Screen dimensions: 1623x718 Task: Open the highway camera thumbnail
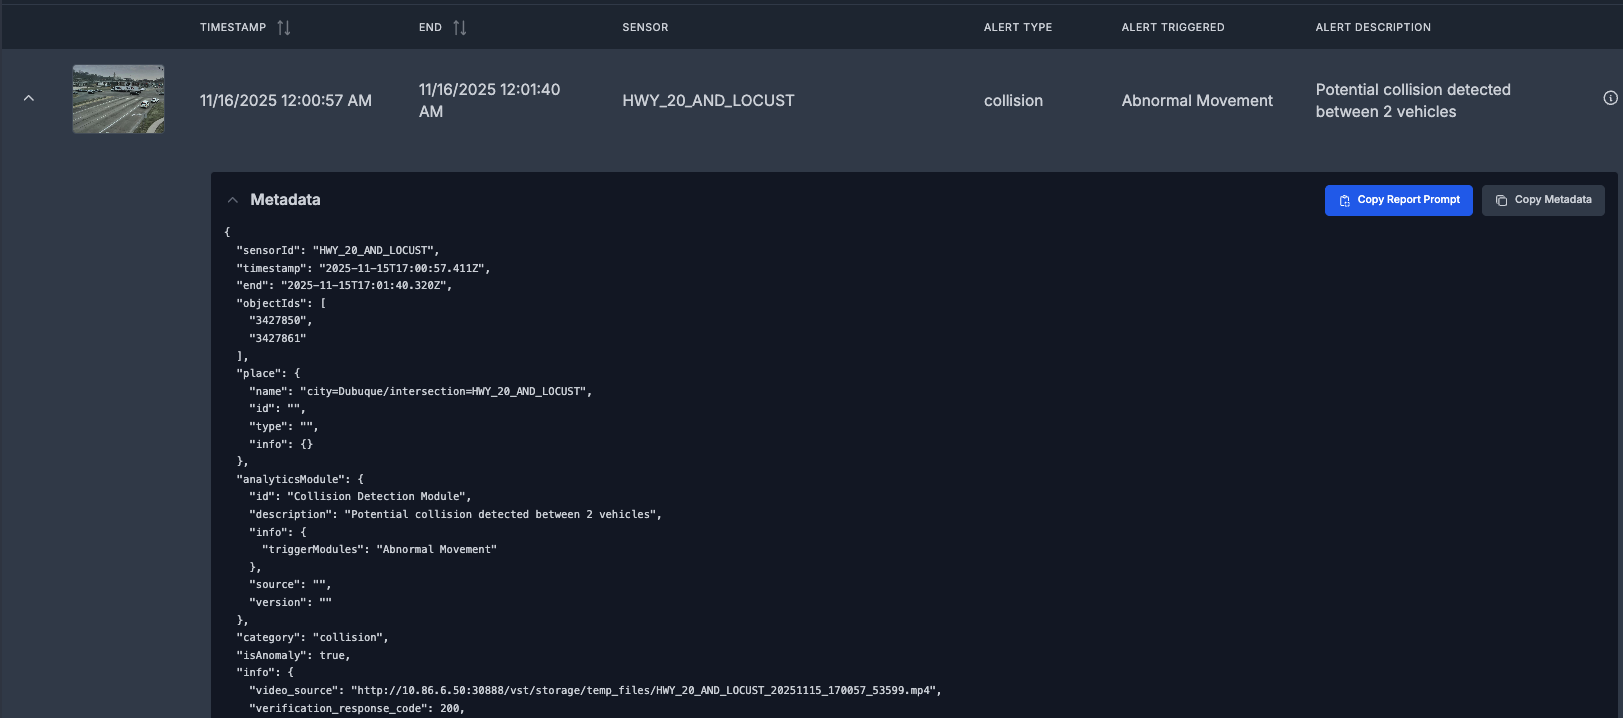tap(118, 99)
